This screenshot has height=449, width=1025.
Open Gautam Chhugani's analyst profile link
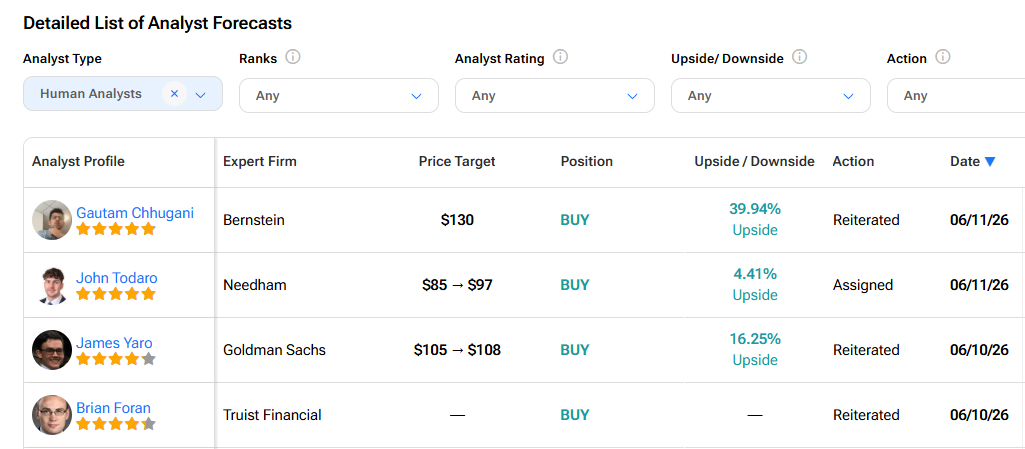[x=135, y=213]
